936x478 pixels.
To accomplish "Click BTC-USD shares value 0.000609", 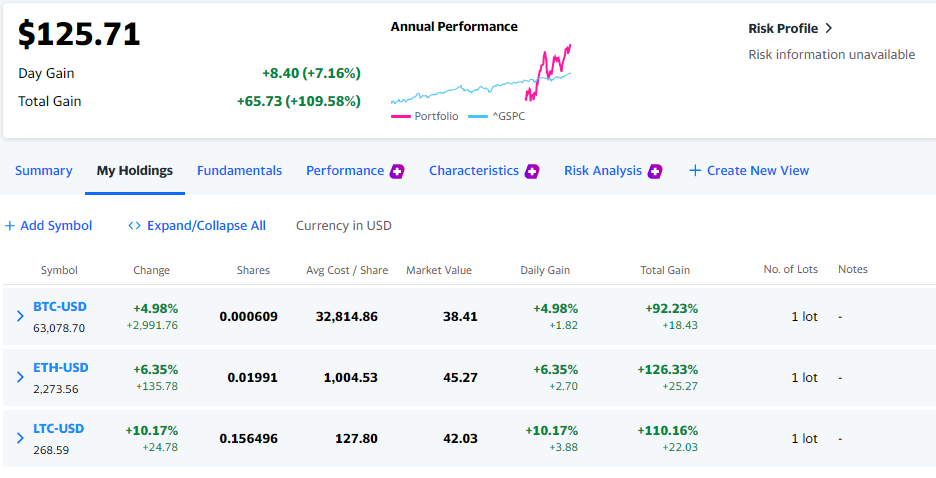I will [x=248, y=316].
